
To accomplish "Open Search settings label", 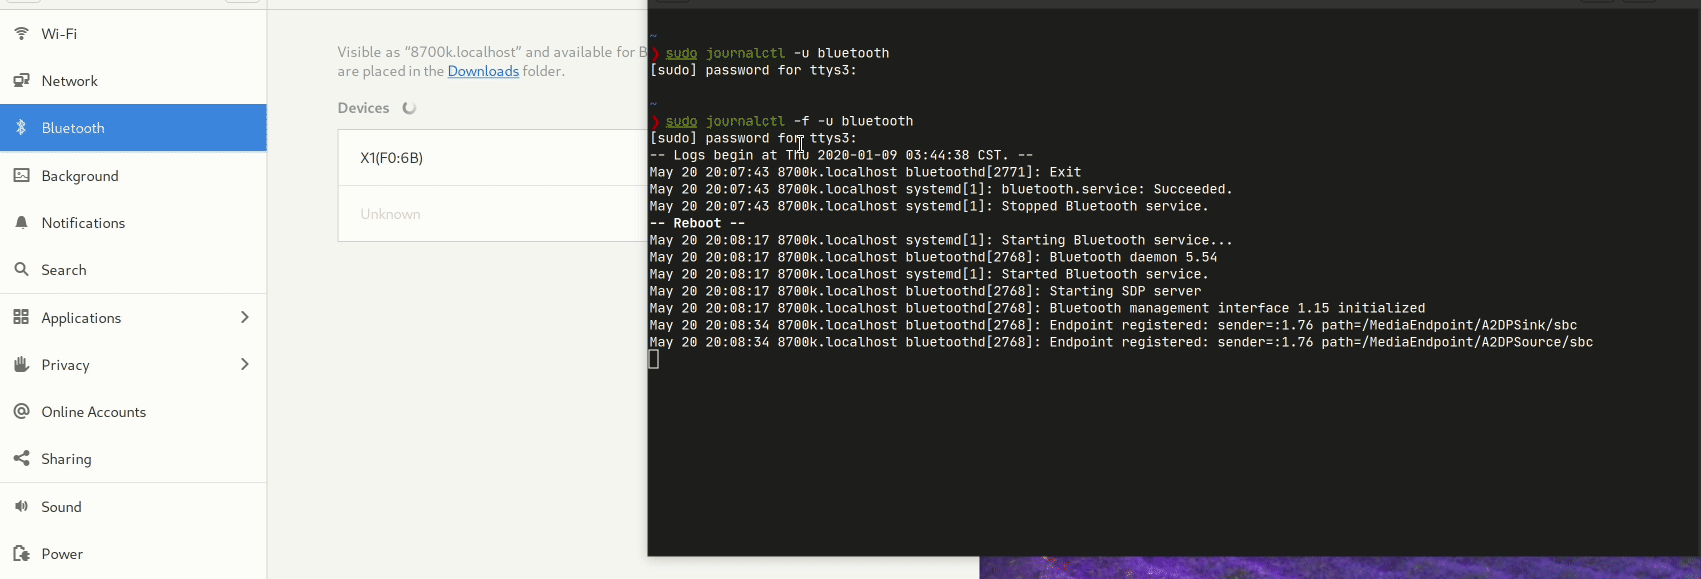I will click(x=64, y=270).
